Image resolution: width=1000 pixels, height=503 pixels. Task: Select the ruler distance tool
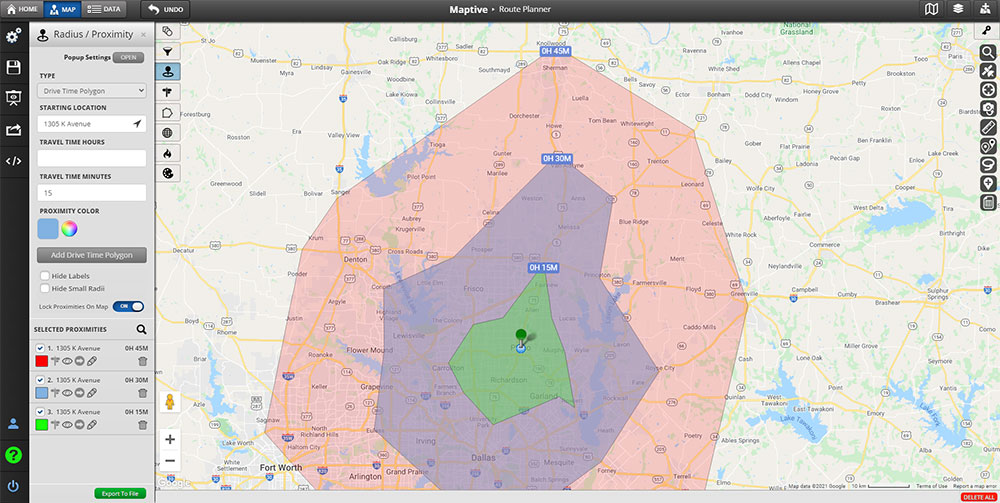pyautogui.click(x=988, y=128)
